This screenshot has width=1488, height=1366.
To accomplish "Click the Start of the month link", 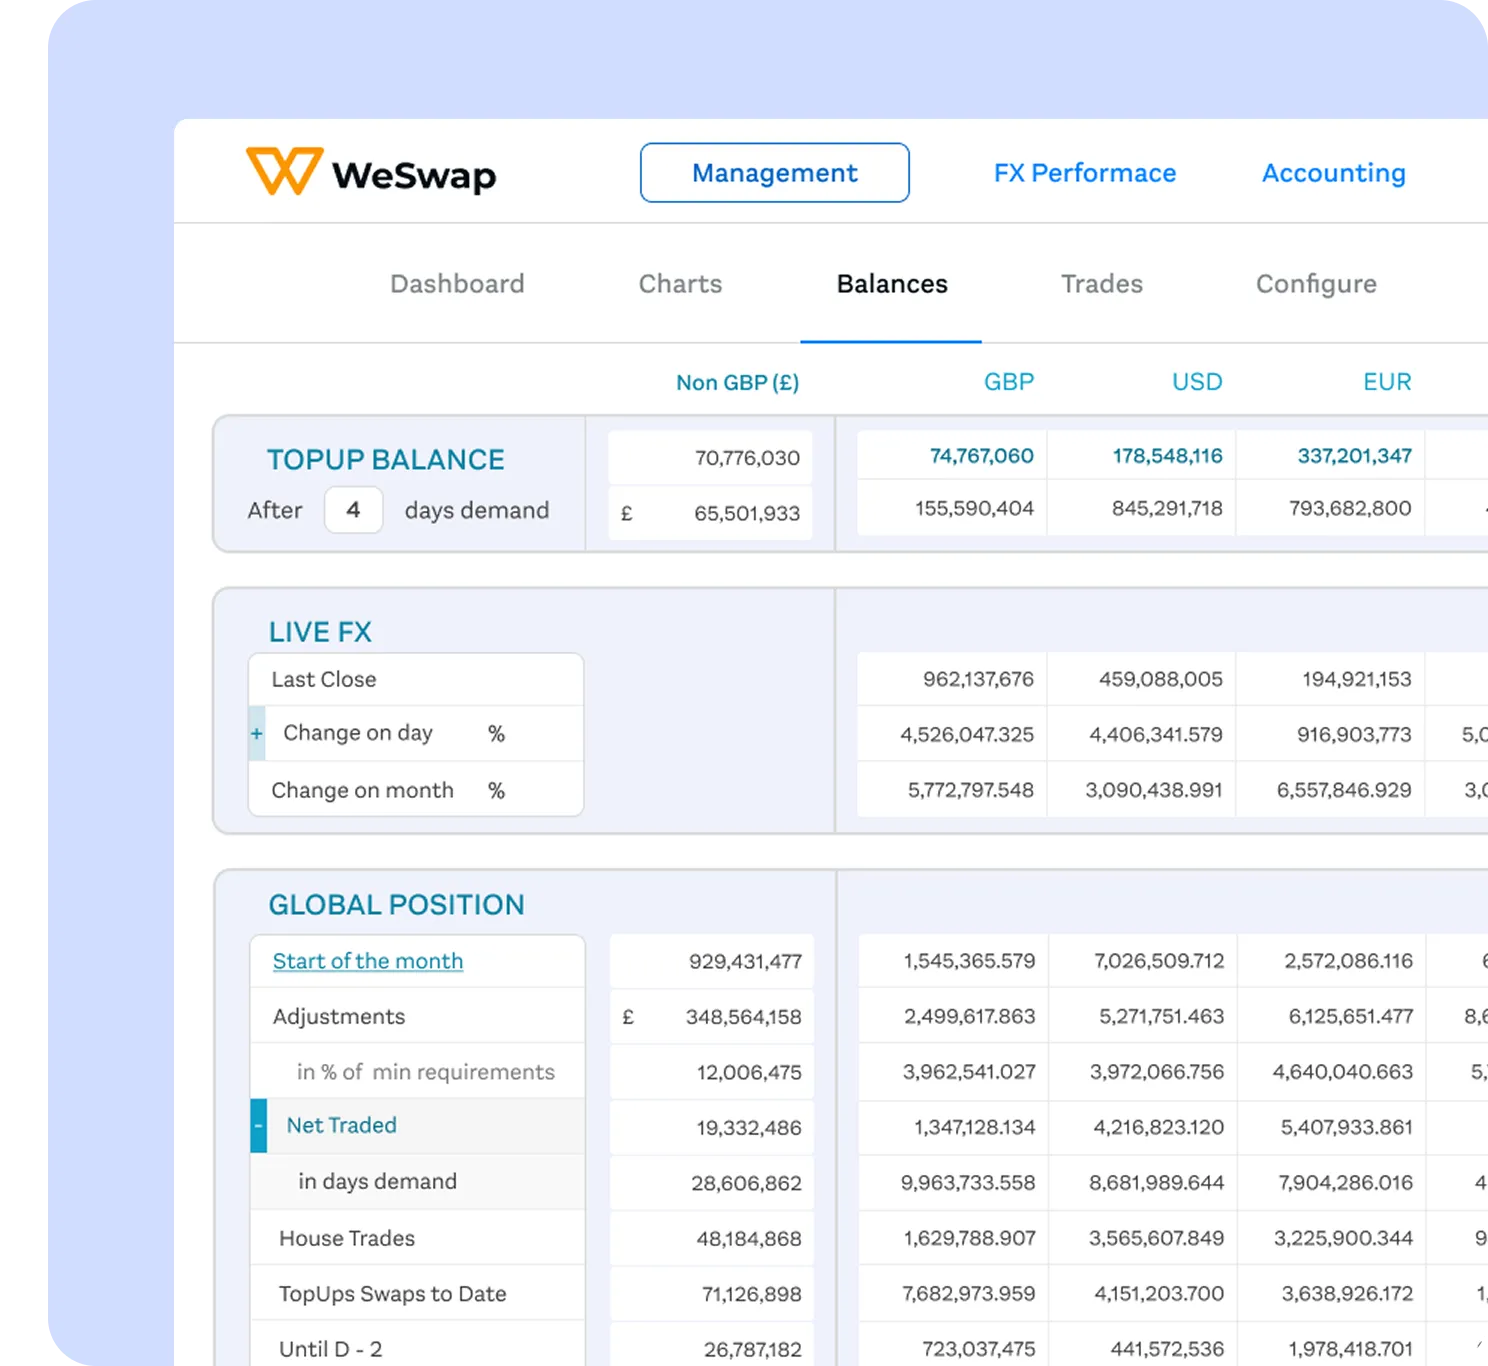I will [367, 961].
